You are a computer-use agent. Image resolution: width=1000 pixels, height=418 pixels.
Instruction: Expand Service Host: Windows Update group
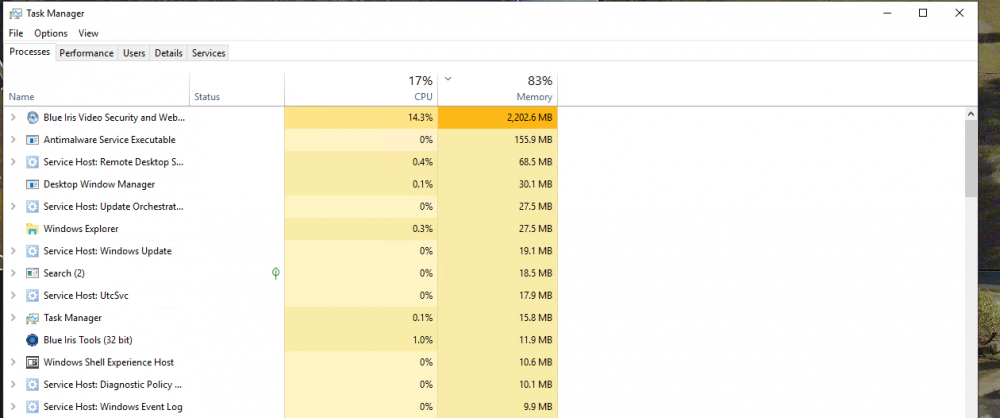pyautogui.click(x=13, y=251)
